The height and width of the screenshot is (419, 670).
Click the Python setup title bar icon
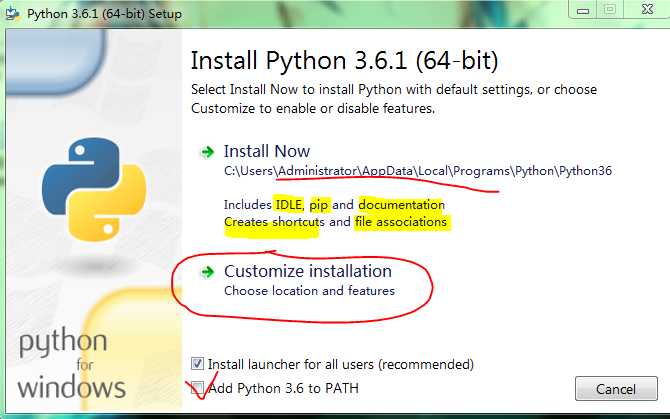pyautogui.click(x=12, y=13)
